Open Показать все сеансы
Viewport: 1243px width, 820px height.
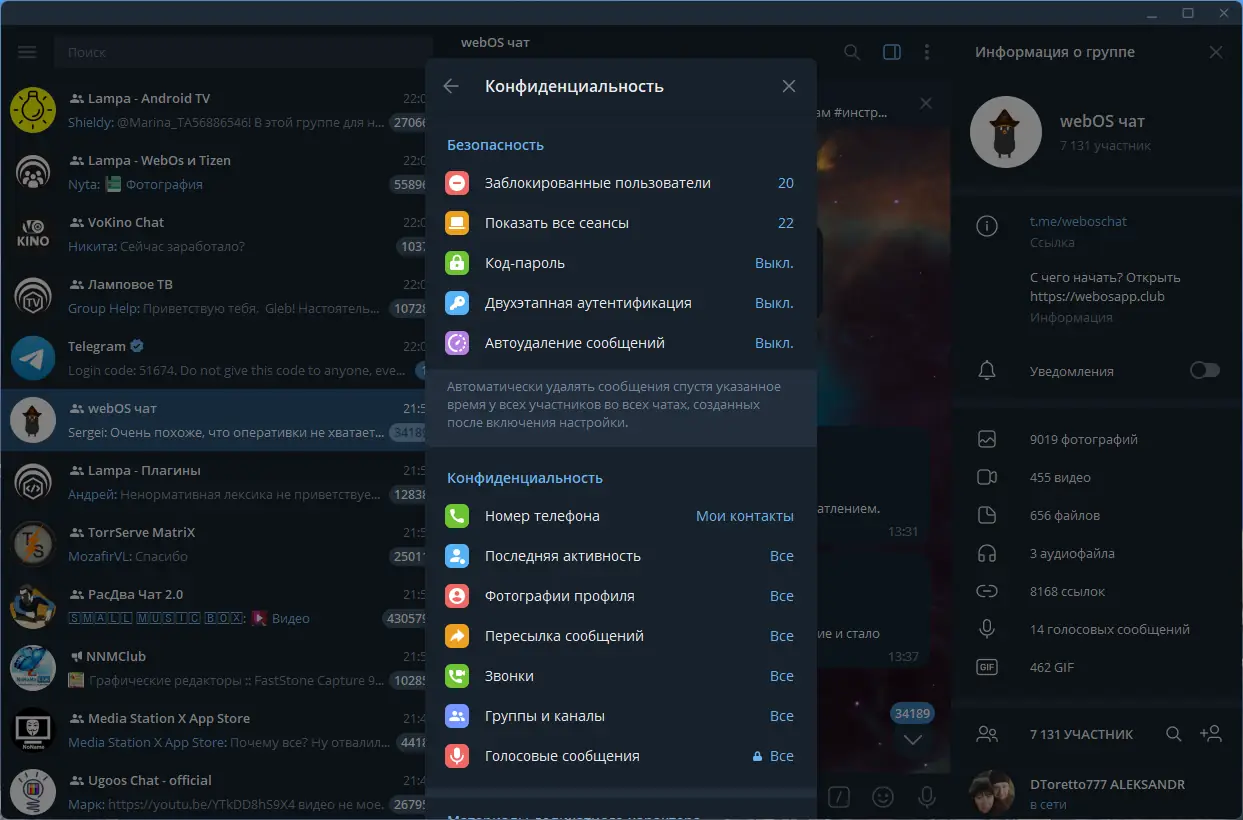(620, 223)
